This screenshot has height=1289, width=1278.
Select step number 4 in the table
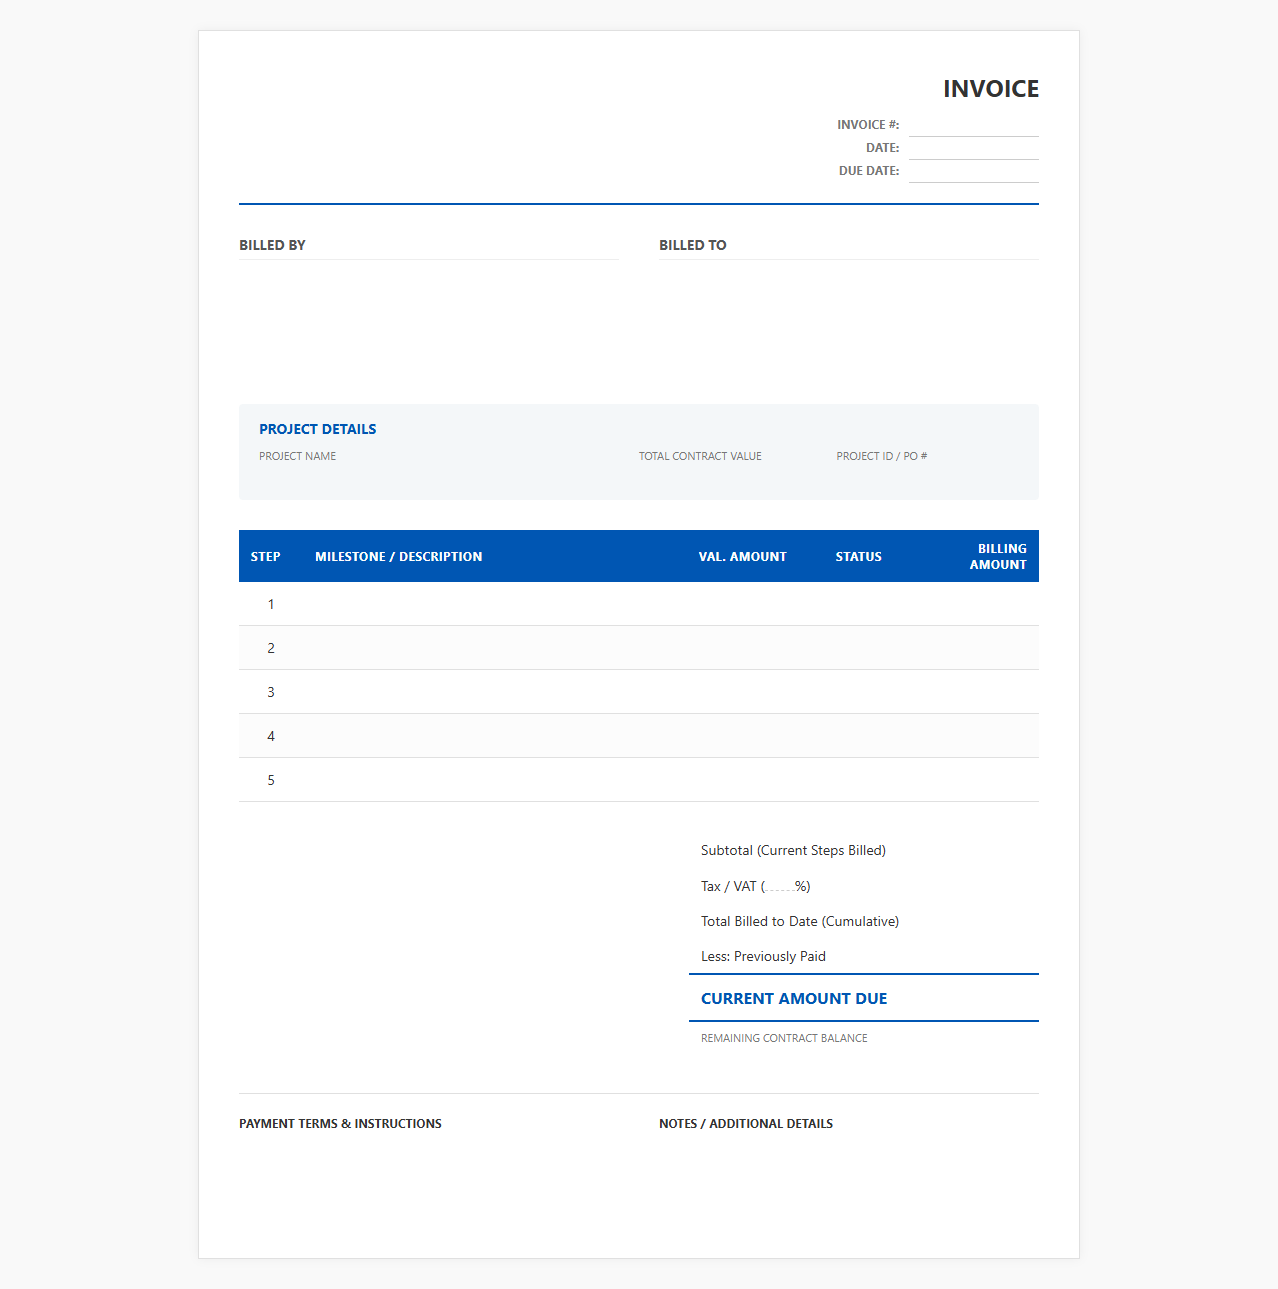tap(271, 736)
